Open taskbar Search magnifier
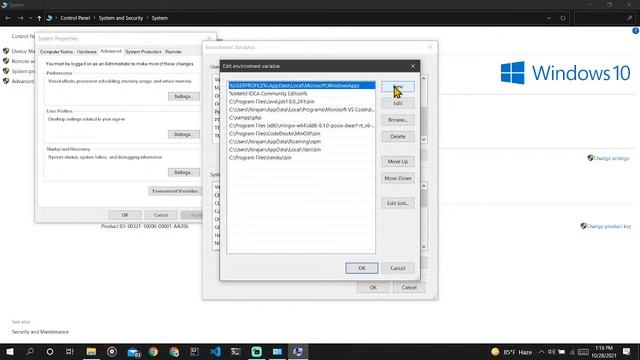640x360 pixels. [x=30, y=351]
